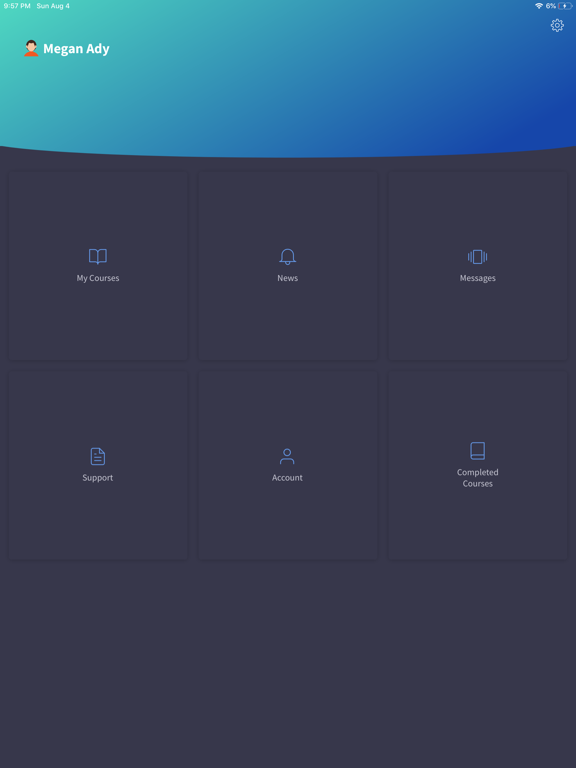Image resolution: width=576 pixels, height=768 pixels.
Task: Tap the Sun Aug 4 date
Action: click(53, 6)
